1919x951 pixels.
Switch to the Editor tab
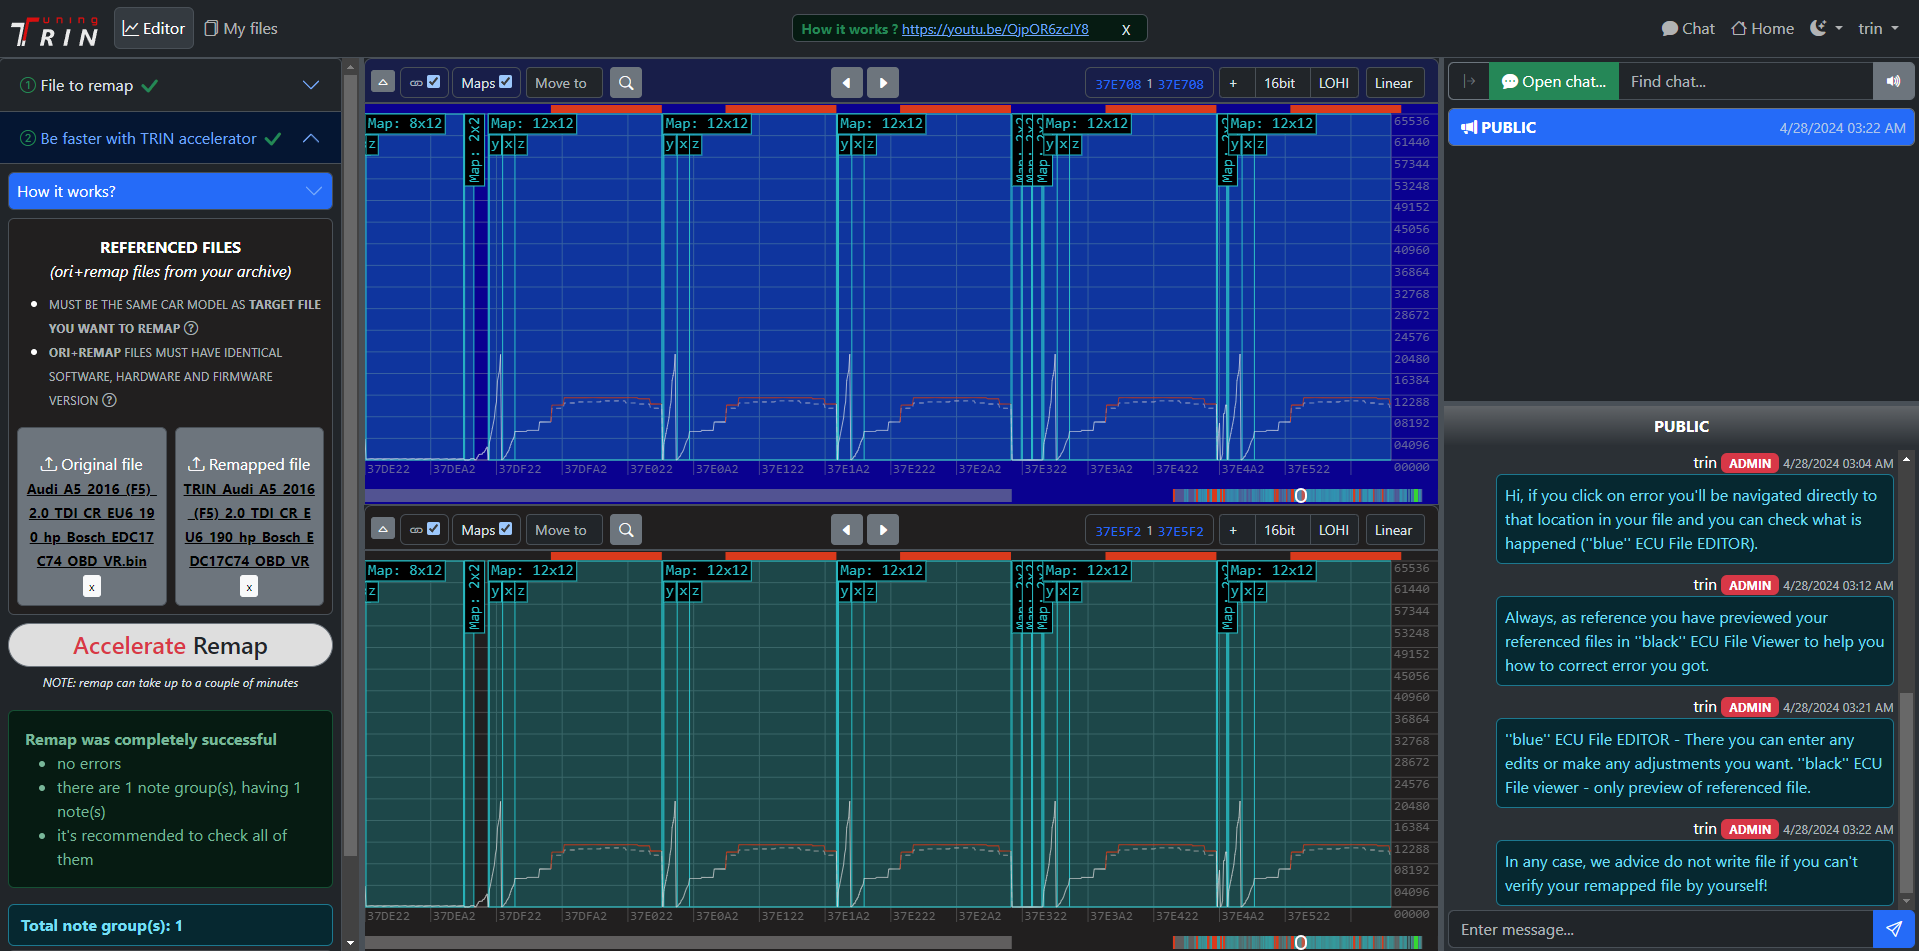[x=154, y=29]
